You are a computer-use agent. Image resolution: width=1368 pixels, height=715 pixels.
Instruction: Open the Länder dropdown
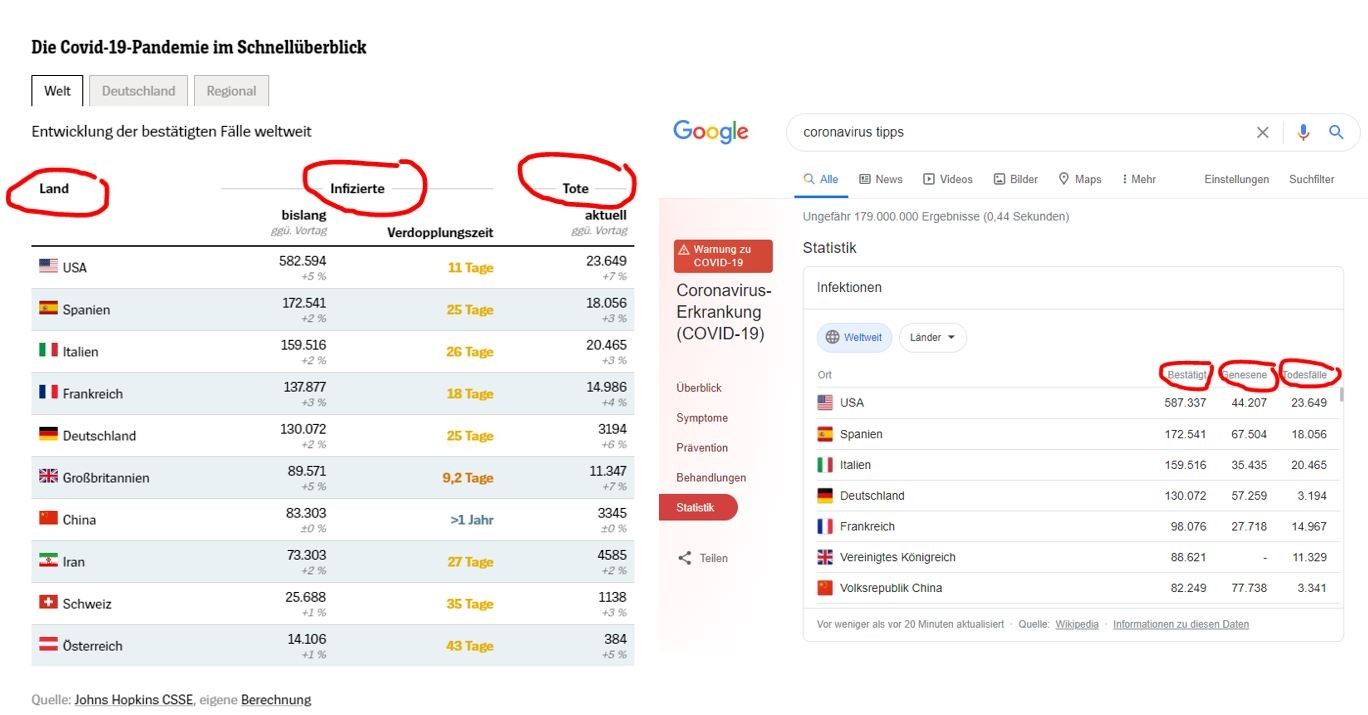(932, 337)
